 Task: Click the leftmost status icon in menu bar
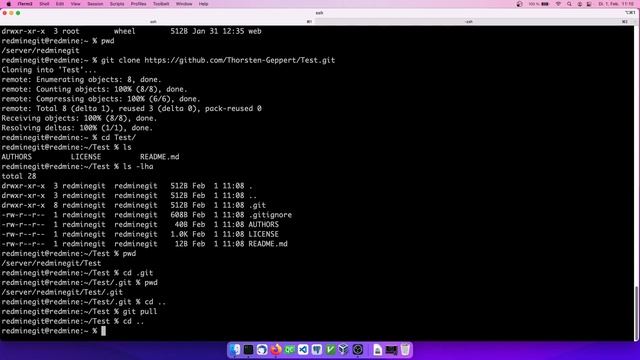tap(519, 4)
